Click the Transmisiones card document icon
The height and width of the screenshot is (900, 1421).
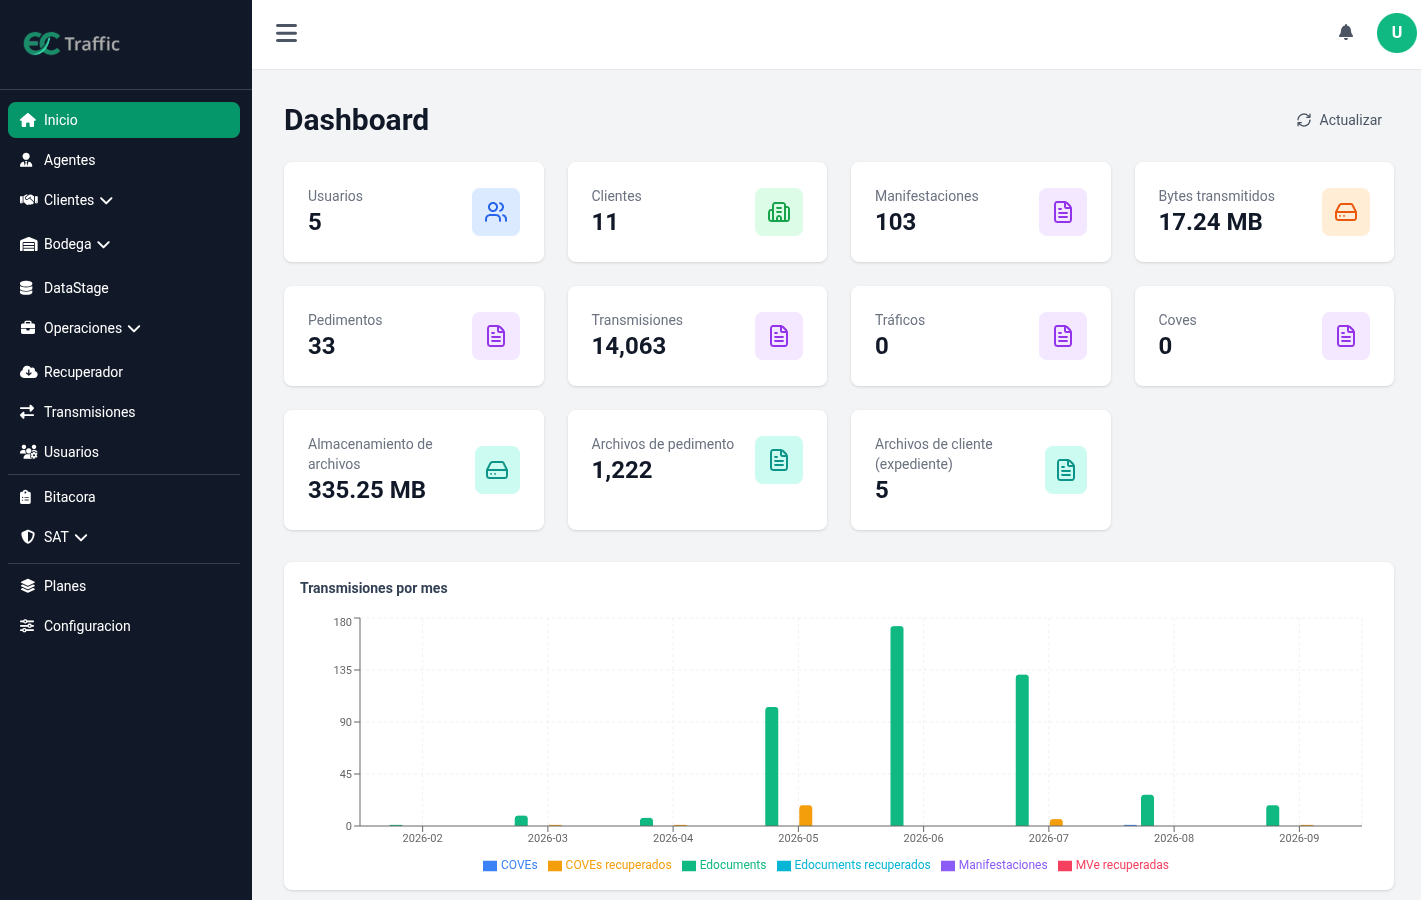click(779, 336)
